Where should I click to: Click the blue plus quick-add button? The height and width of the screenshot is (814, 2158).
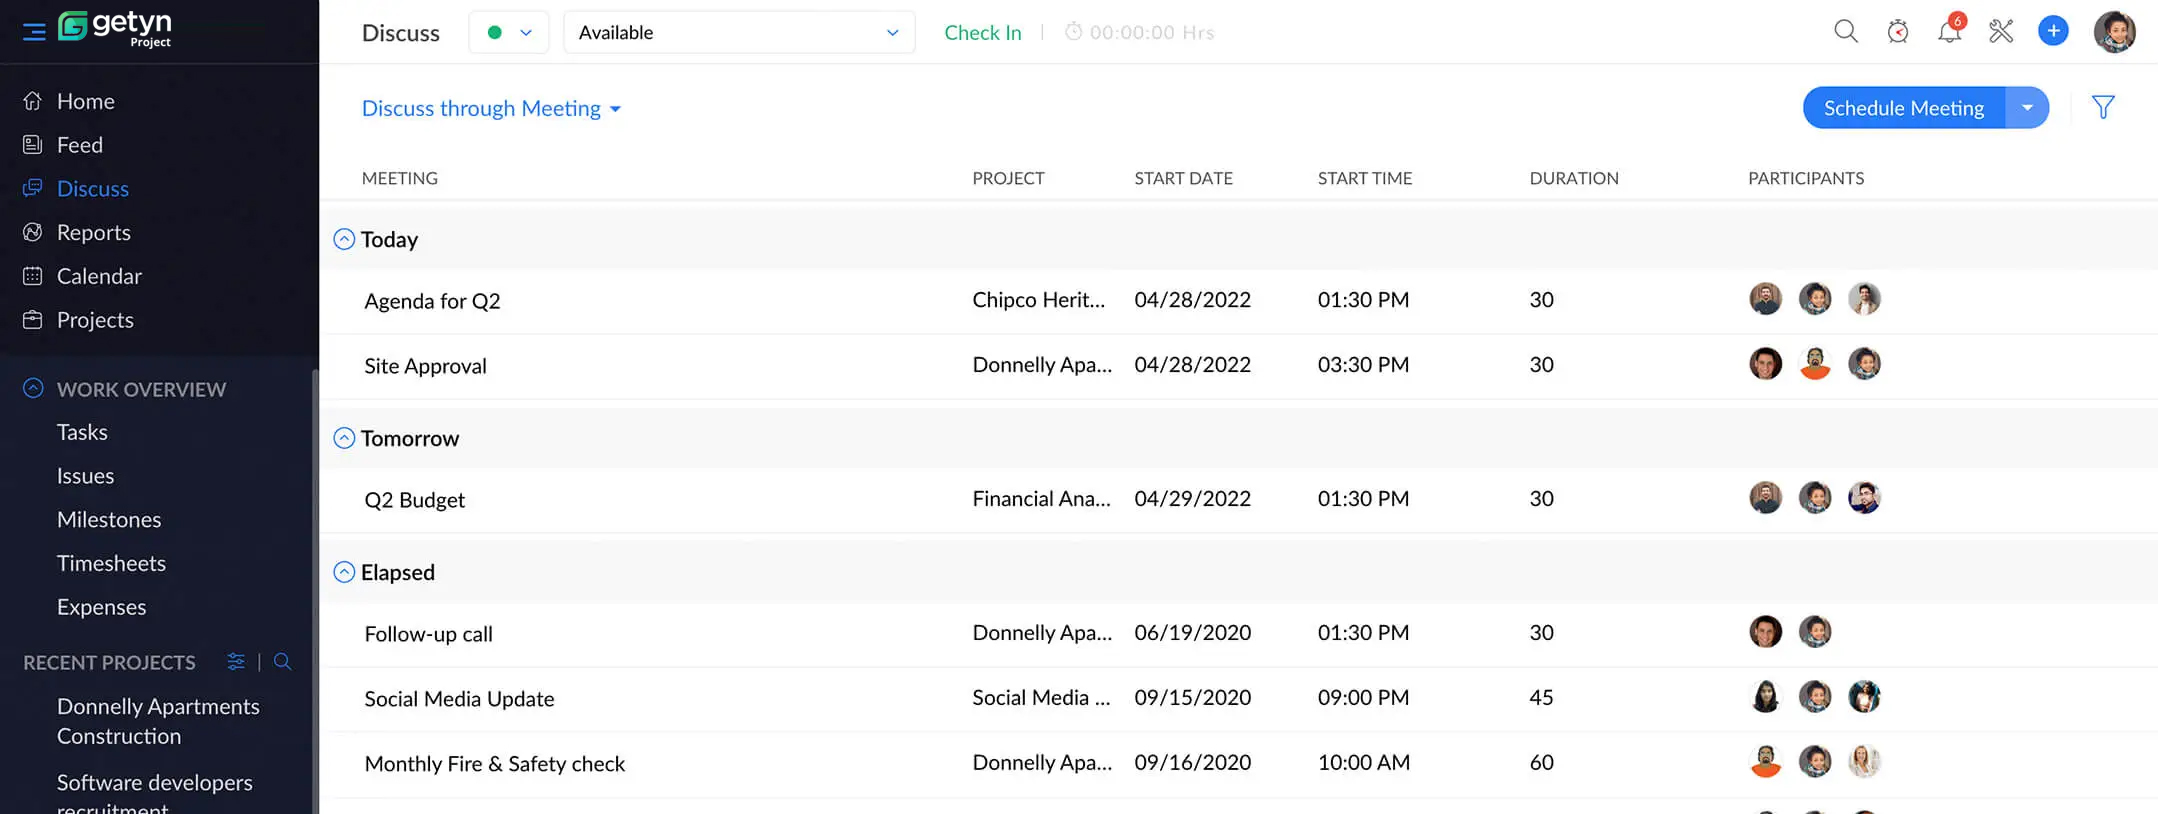click(2053, 31)
